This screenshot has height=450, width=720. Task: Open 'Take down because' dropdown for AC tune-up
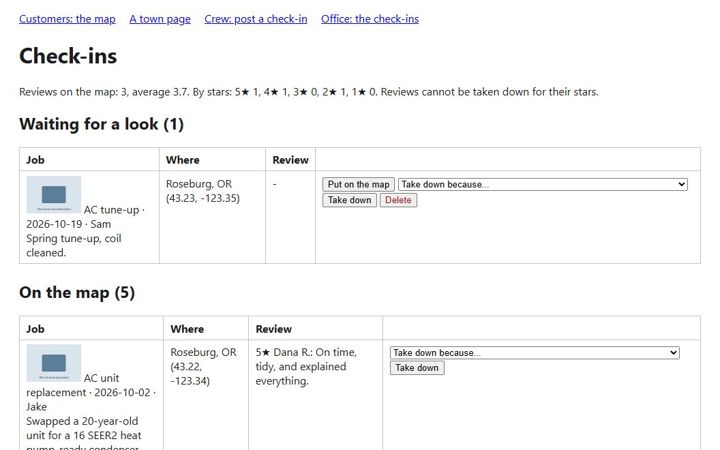coord(543,184)
